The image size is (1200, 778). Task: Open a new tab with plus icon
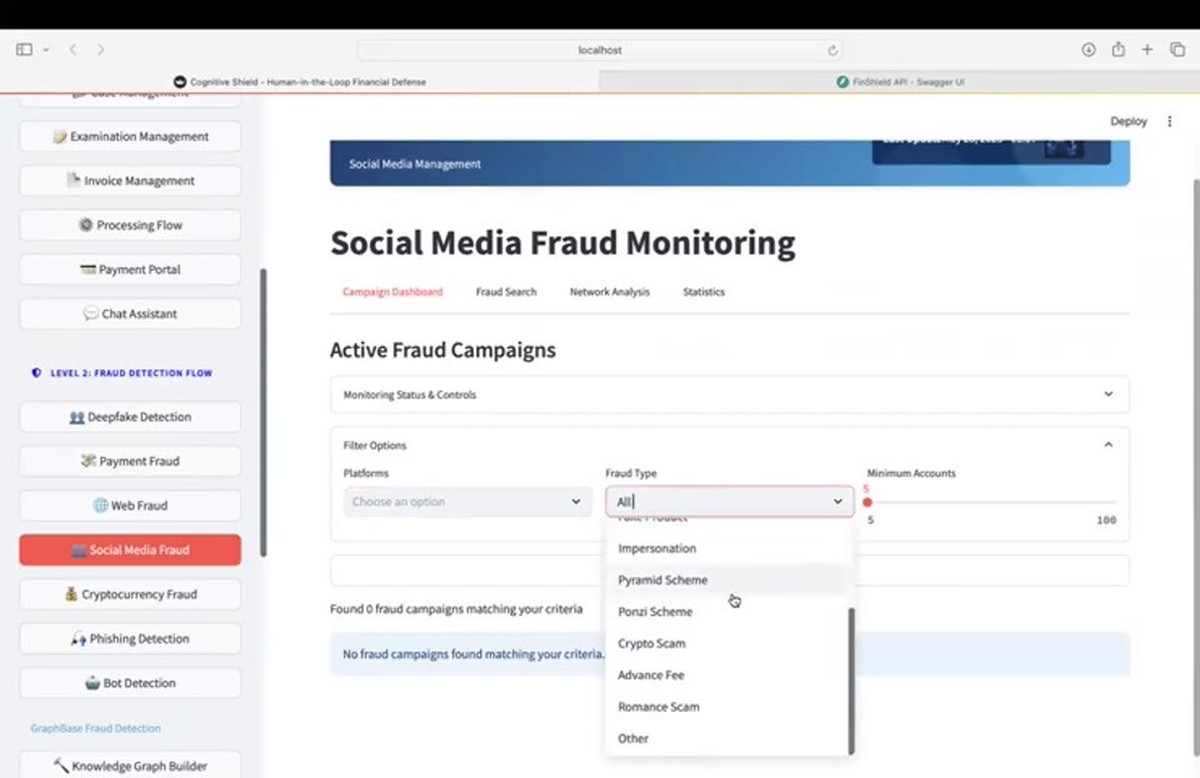coord(1147,49)
